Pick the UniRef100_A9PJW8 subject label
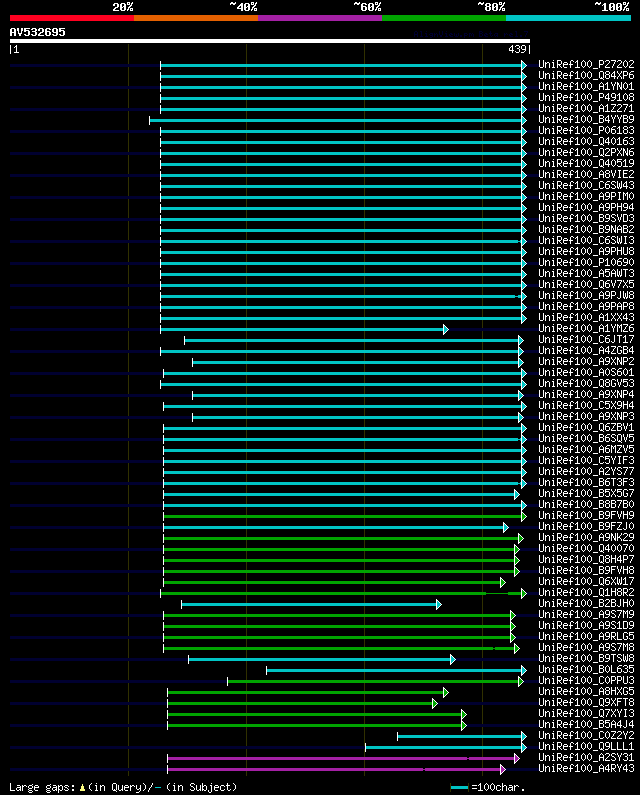640x795 pixels. pos(586,296)
